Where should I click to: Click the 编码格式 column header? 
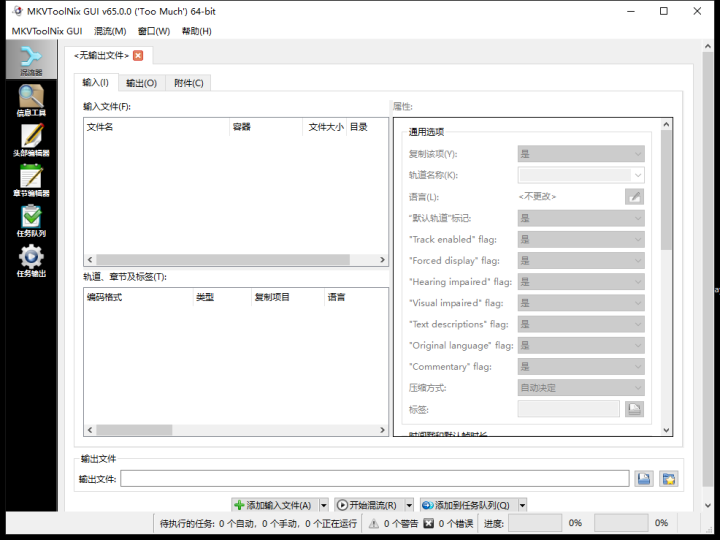coord(138,297)
